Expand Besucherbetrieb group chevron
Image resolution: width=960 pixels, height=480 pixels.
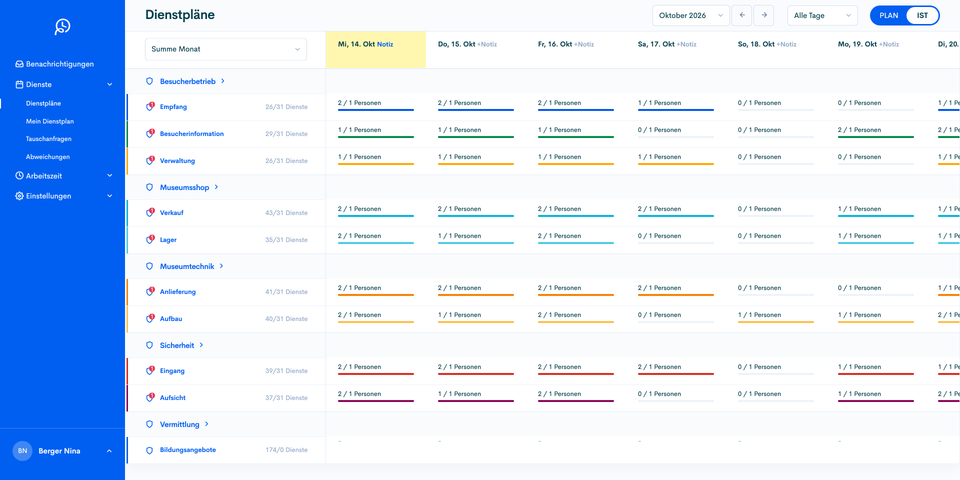click(223, 81)
